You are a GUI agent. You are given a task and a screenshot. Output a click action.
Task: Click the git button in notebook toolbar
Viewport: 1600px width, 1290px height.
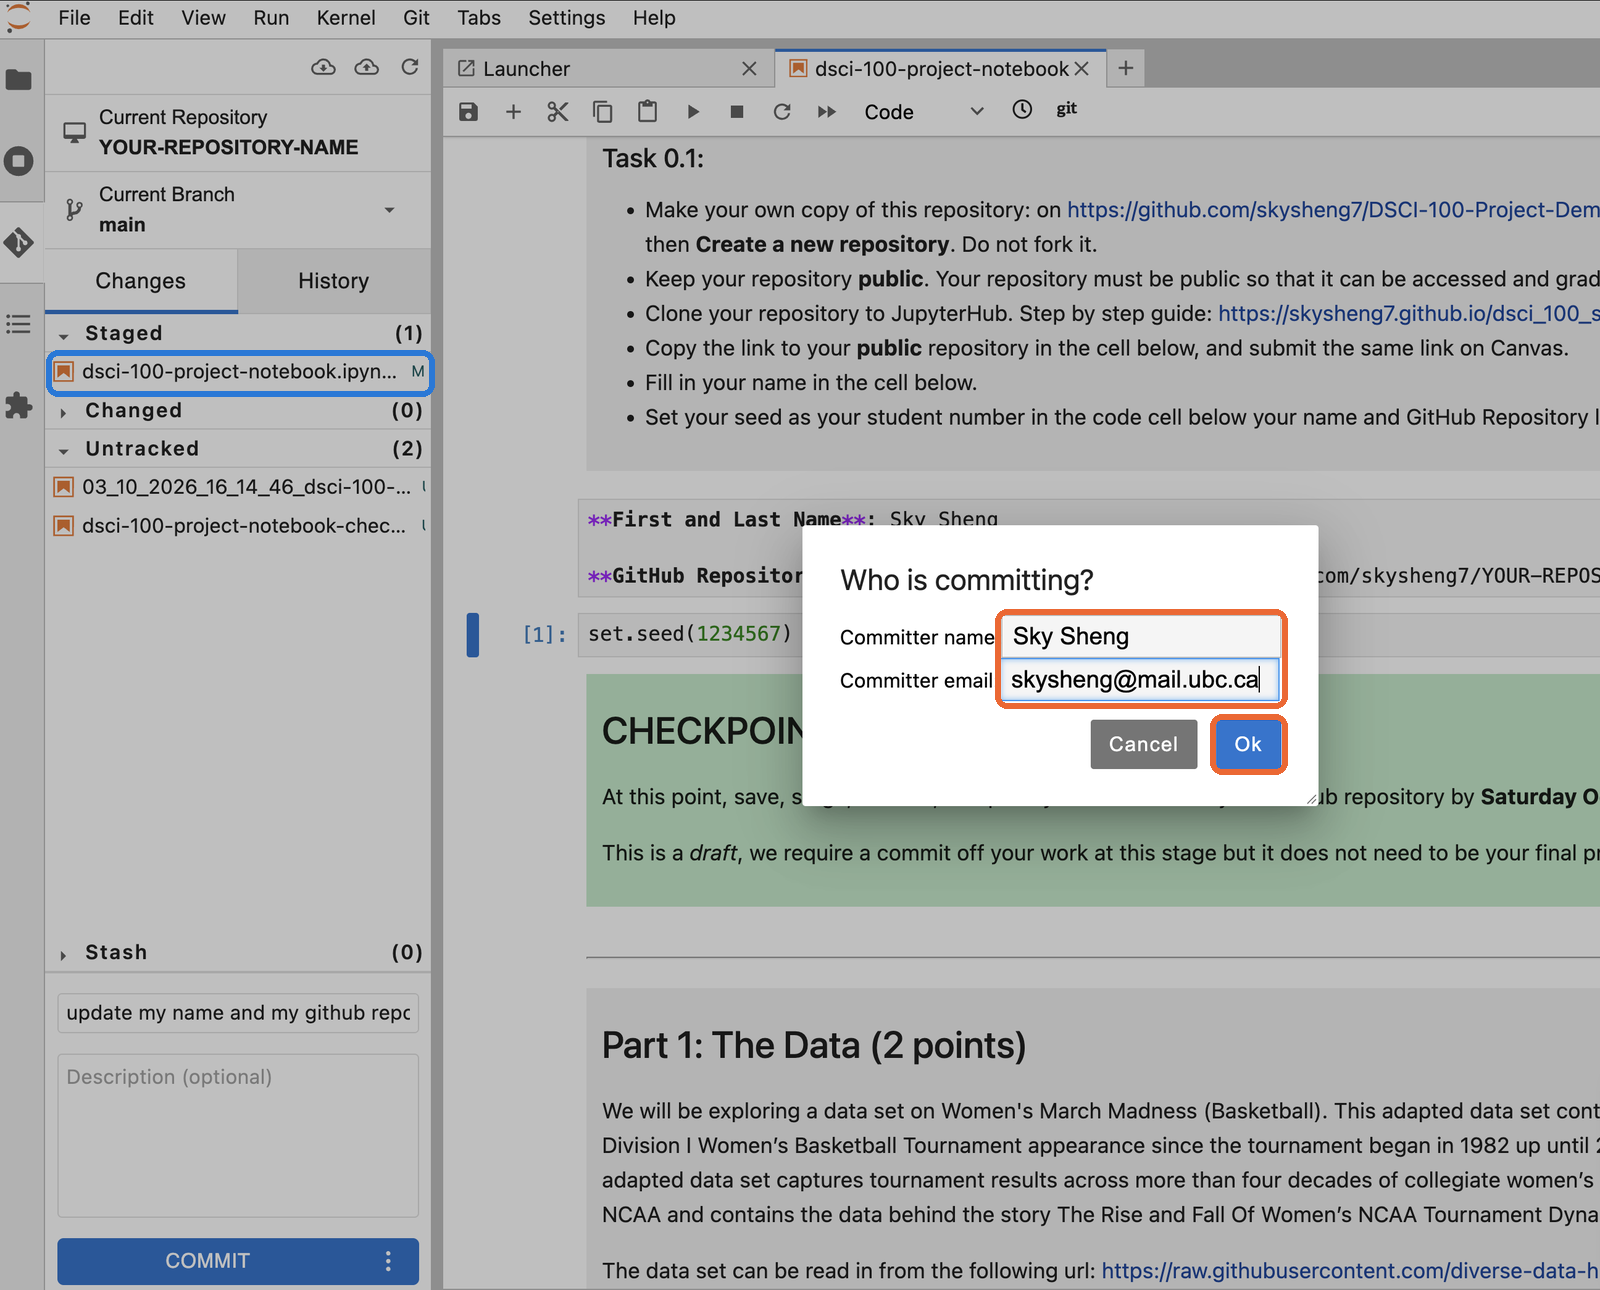coord(1067,109)
